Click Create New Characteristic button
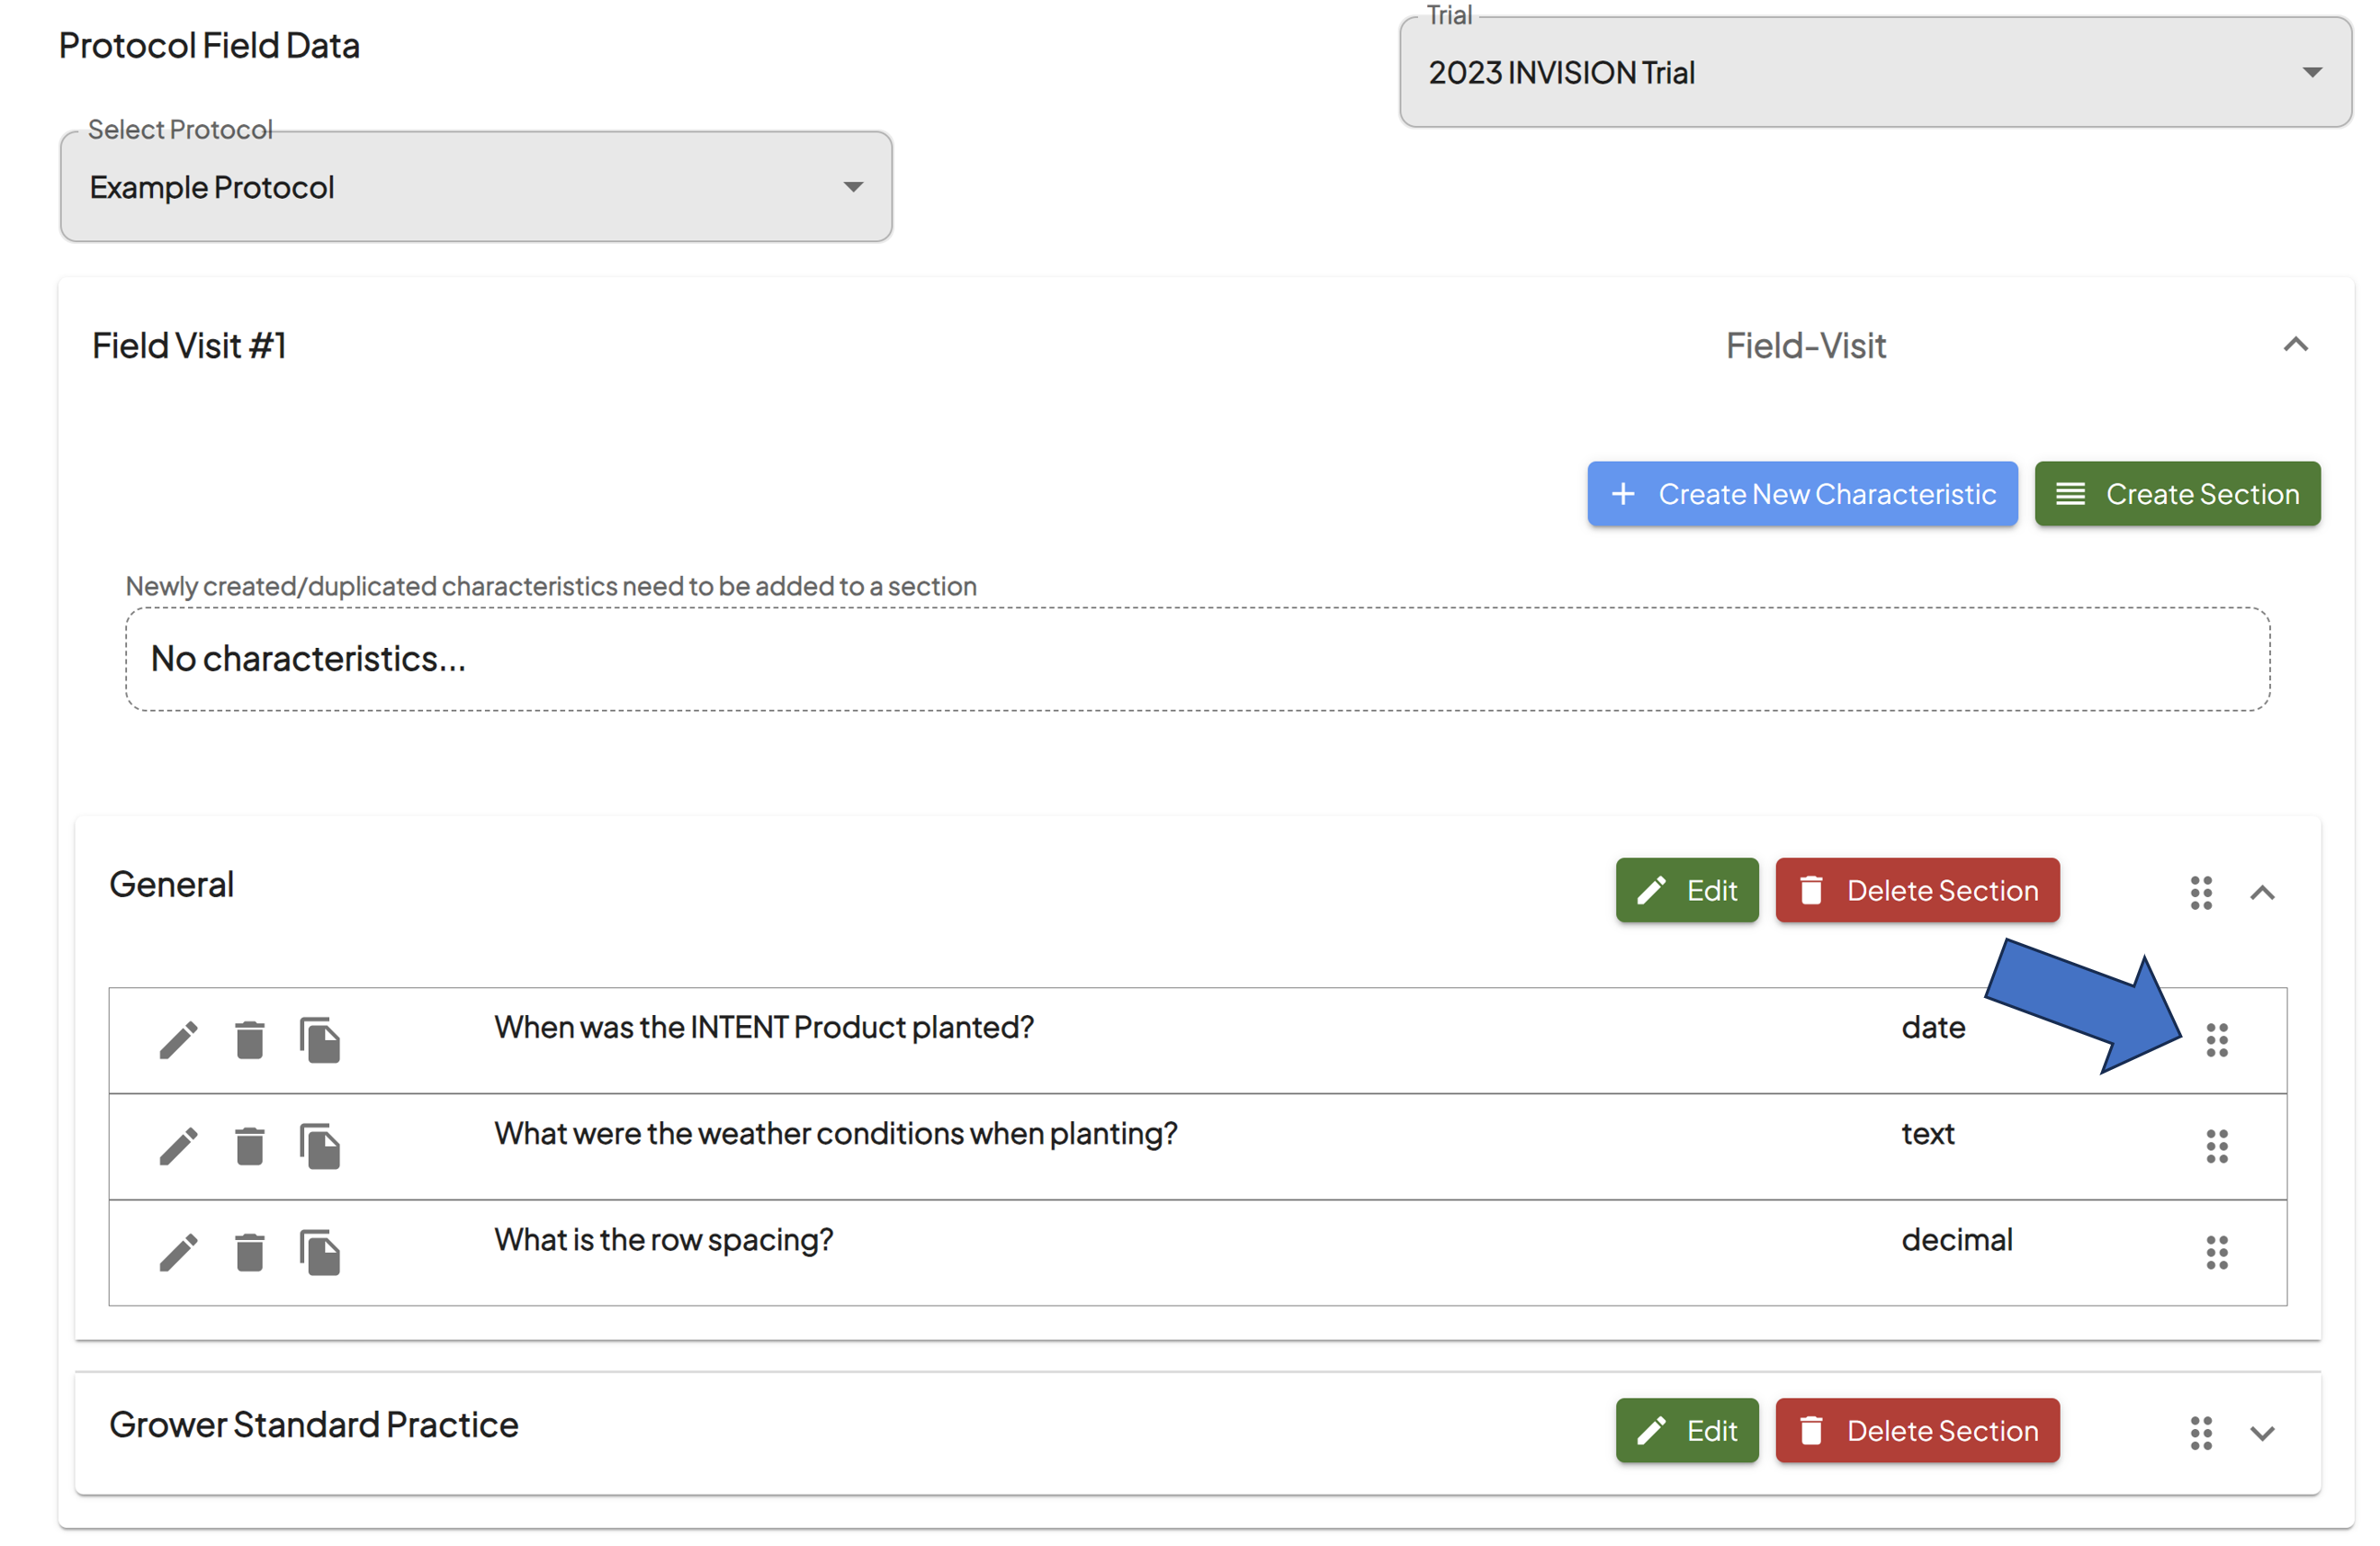Image resolution: width=2380 pixels, height=1546 pixels. click(1802, 493)
